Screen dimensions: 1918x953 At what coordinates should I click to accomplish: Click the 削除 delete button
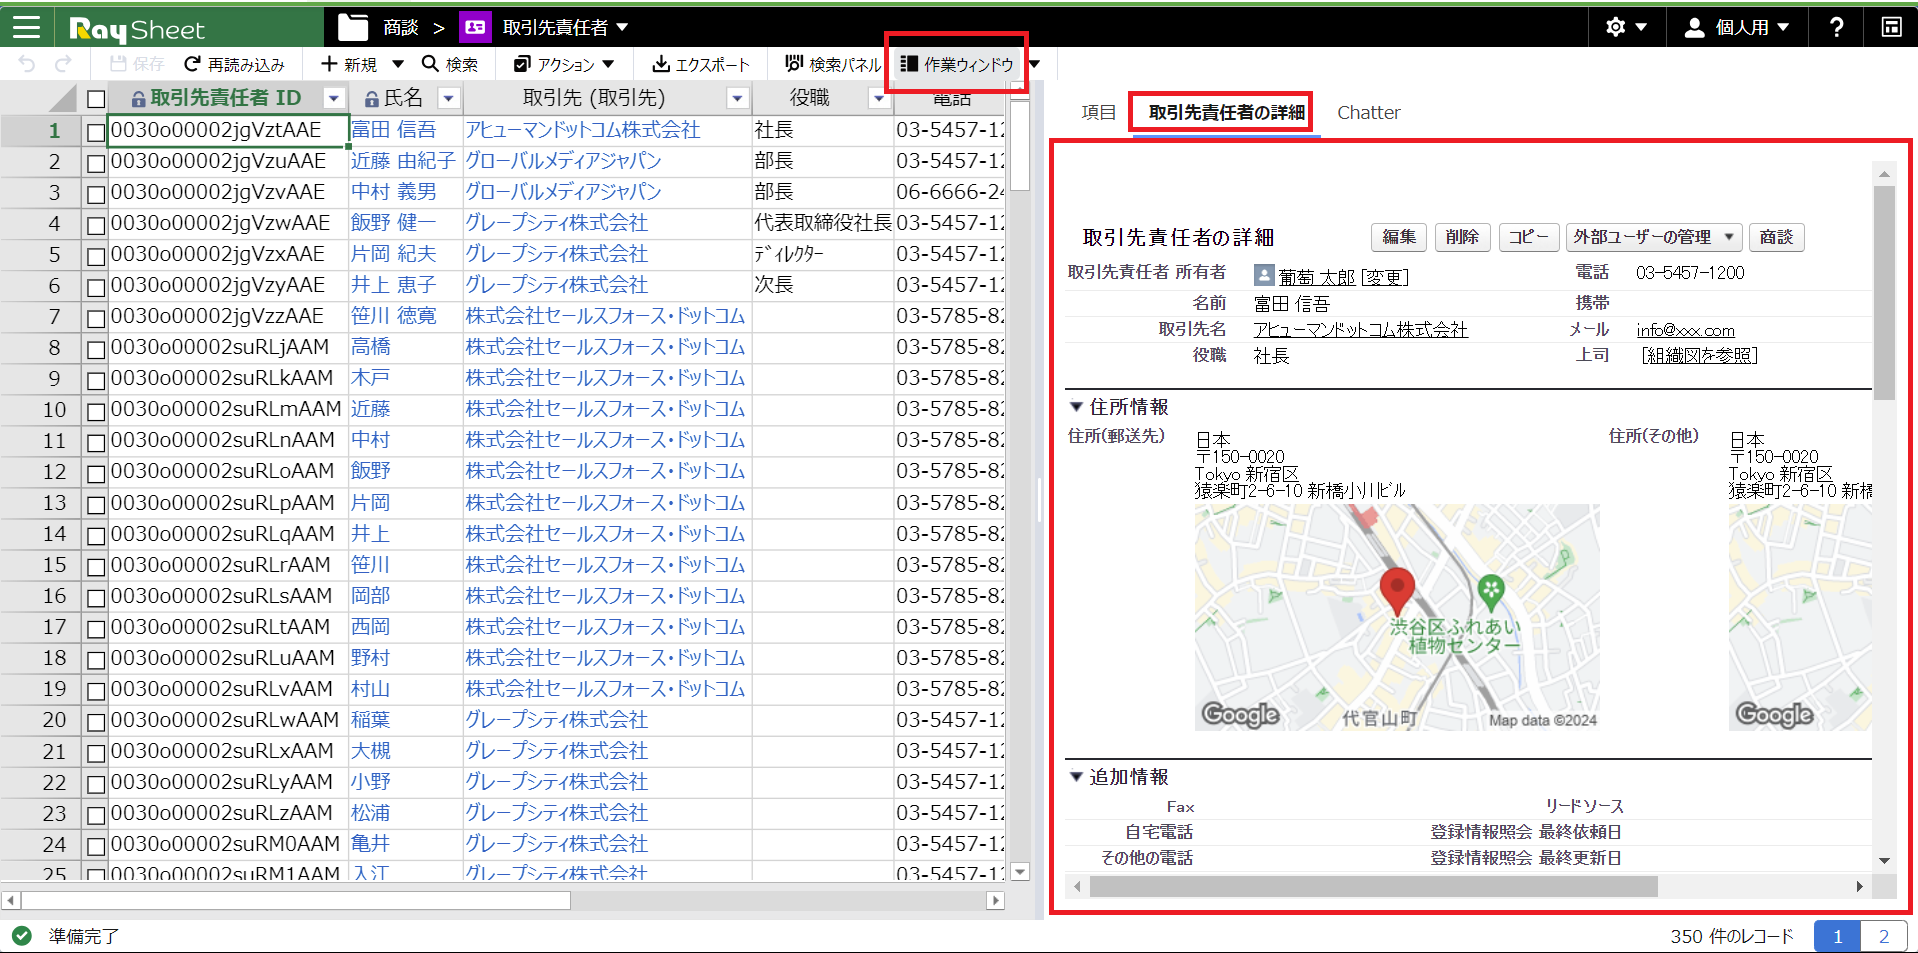1462,237
